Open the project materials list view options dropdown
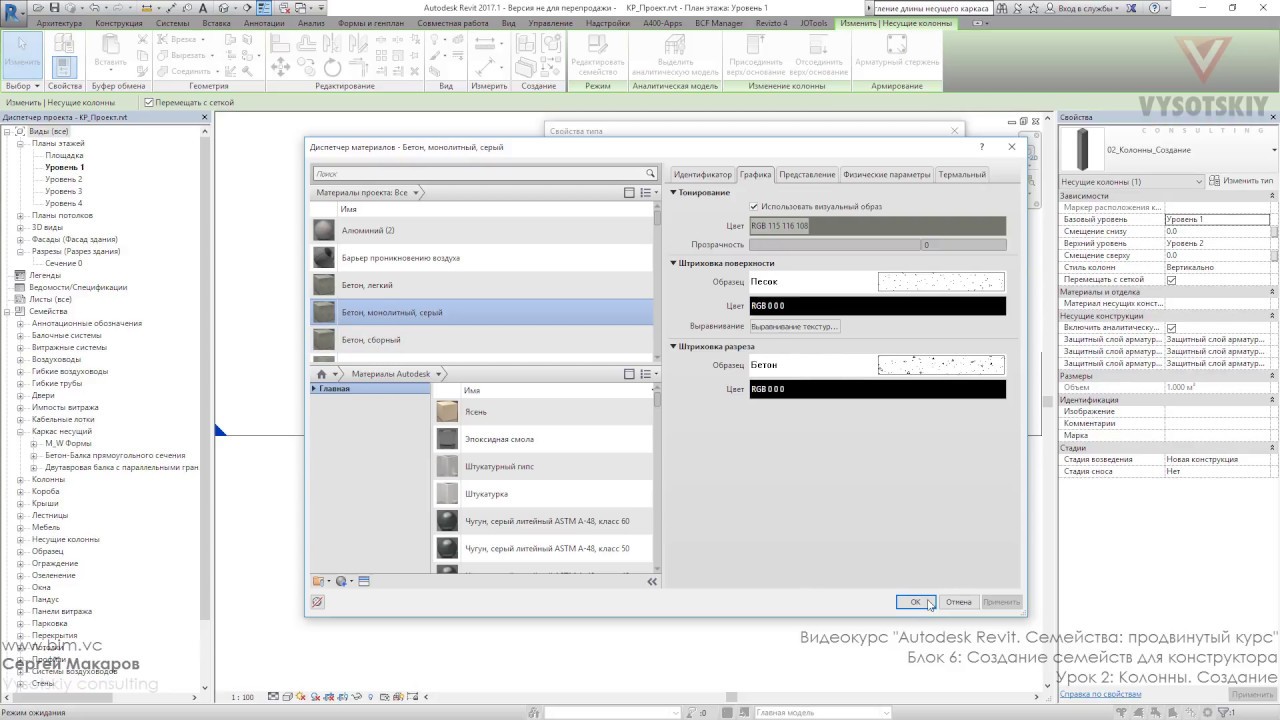 pos(649,192)
